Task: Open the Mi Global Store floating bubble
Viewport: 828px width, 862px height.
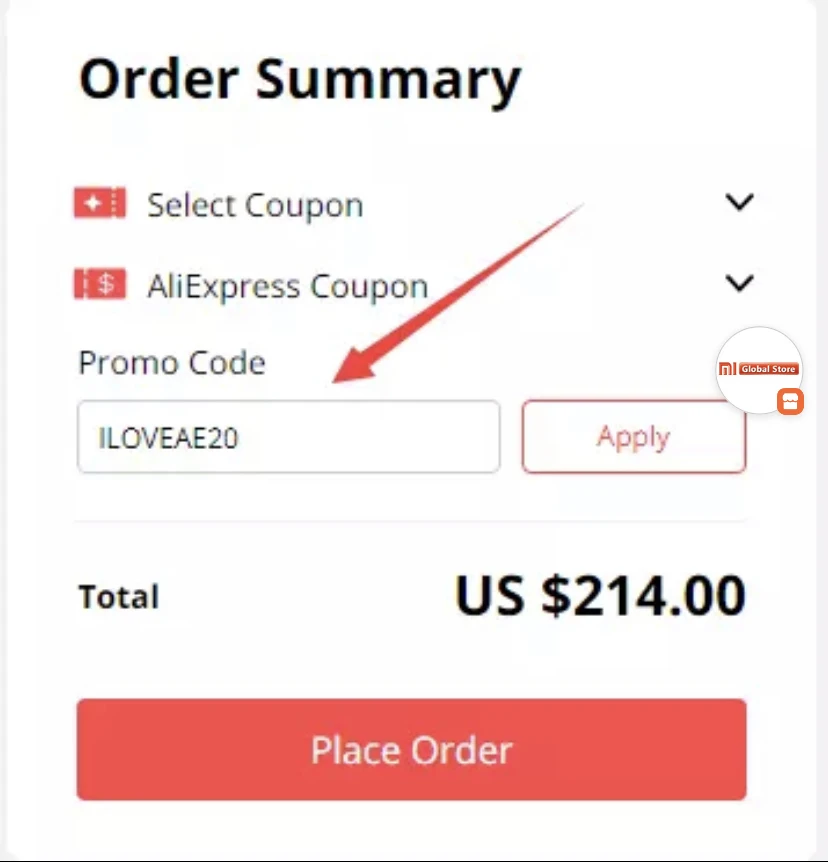Action: (759, 369)
